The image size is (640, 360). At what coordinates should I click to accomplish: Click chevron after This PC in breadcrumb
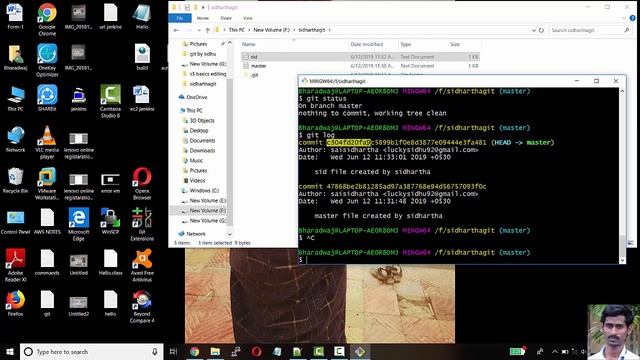(x=249, y=30)
